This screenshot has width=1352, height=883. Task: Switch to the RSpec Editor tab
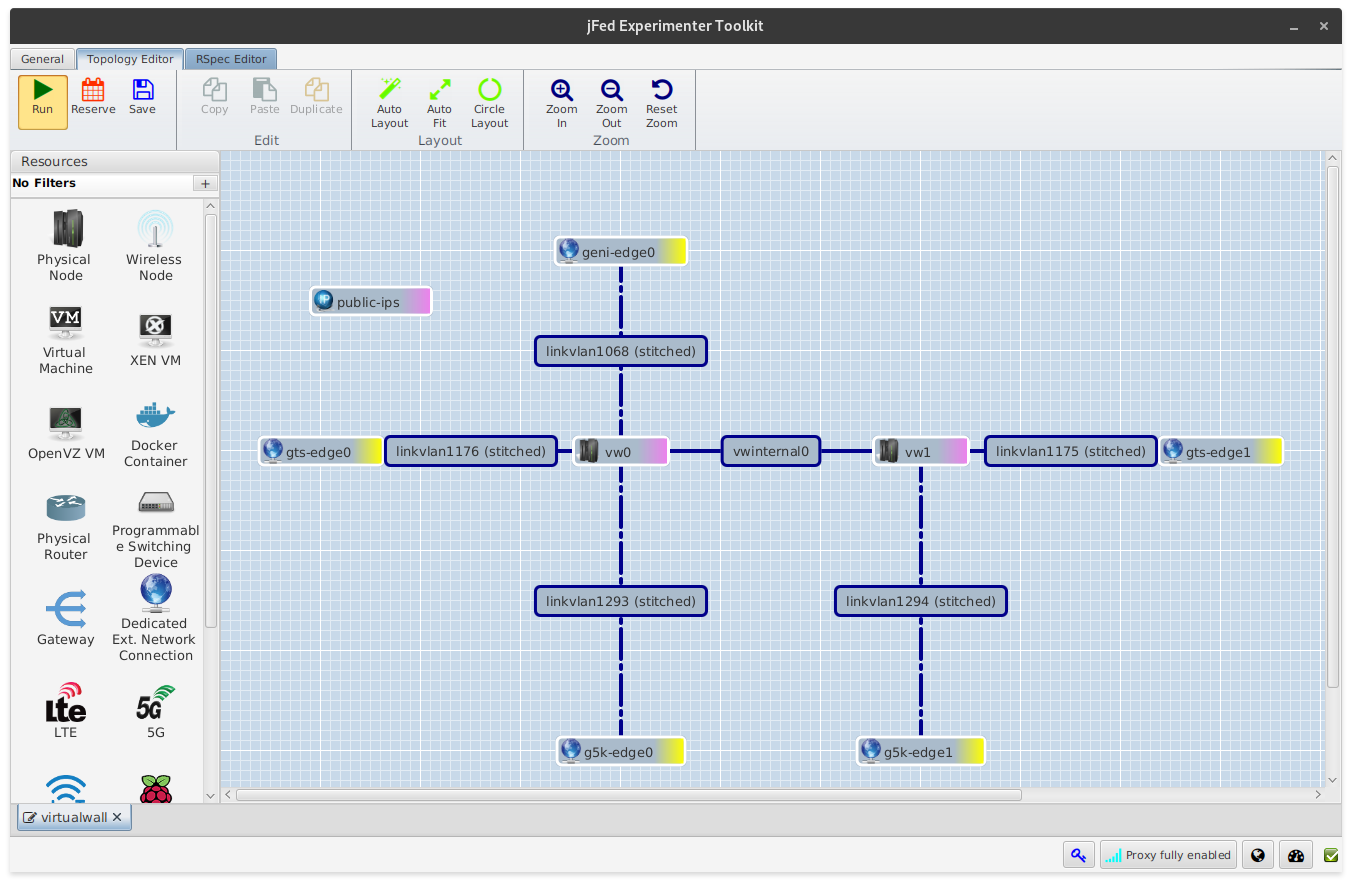click(231, 59)
